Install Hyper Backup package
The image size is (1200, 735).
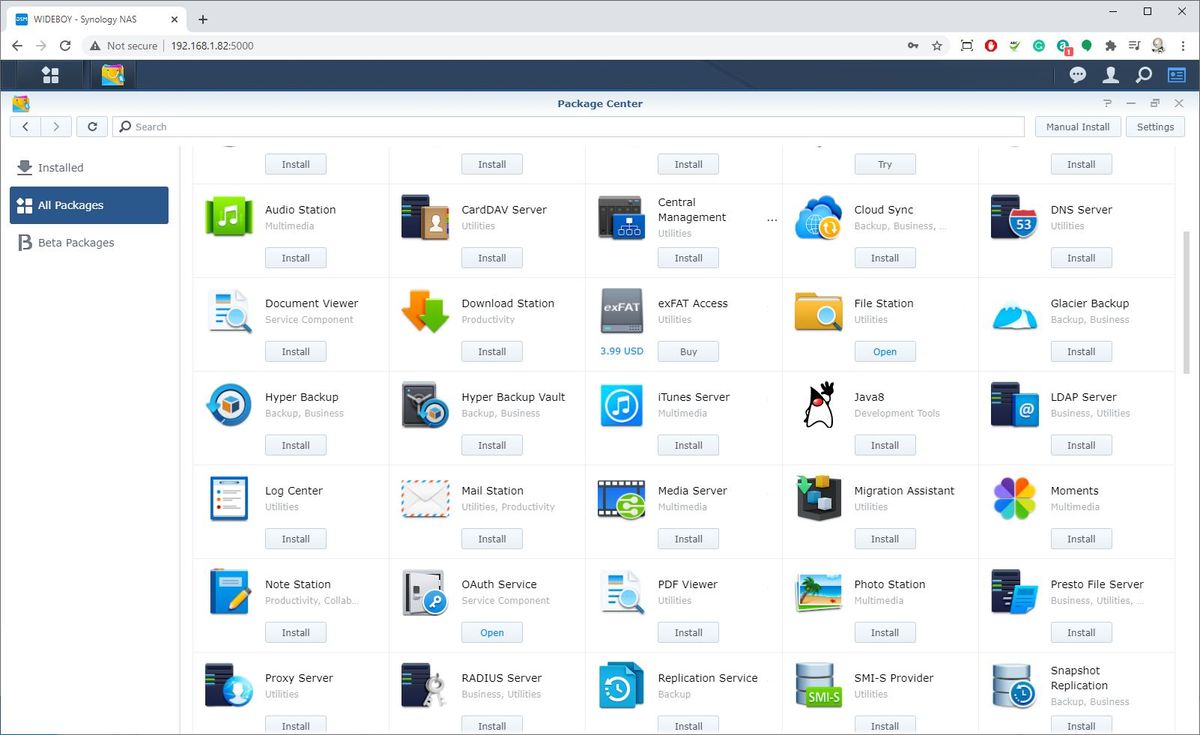click(x=296, y=446)
